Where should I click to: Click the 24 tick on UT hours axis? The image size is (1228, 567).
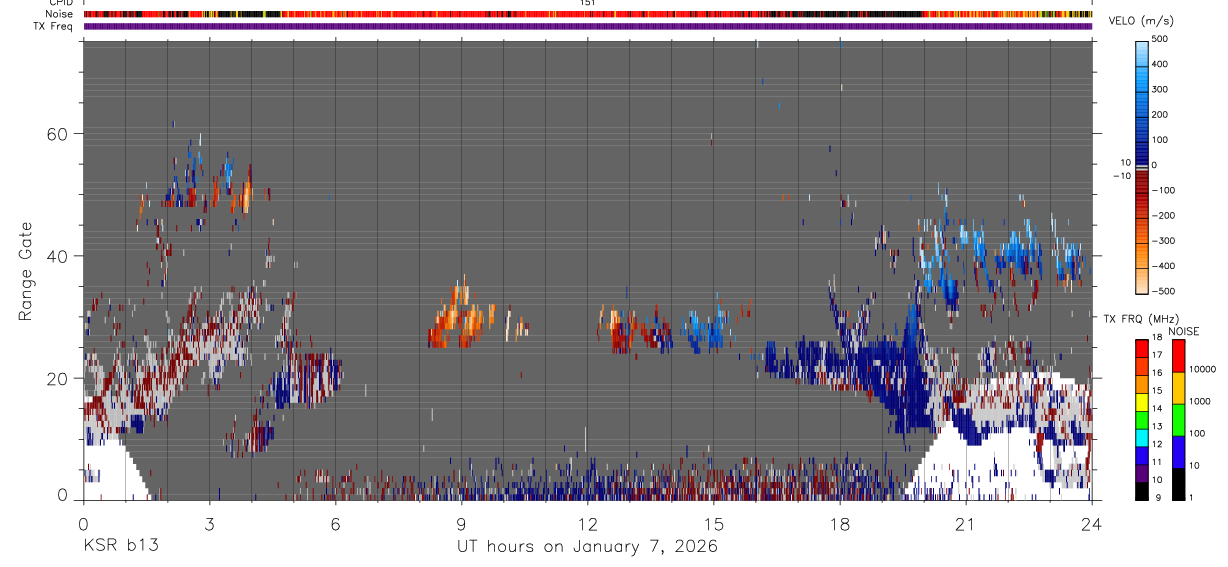coord(1091,524)
